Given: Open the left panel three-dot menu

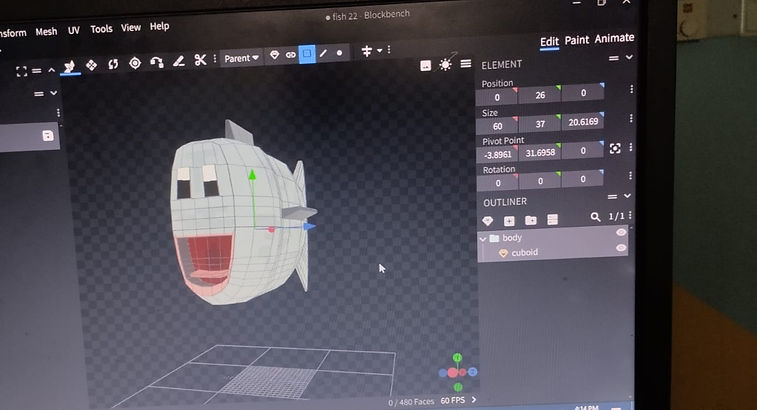Looking at the screenshot, I should point(58,113).
